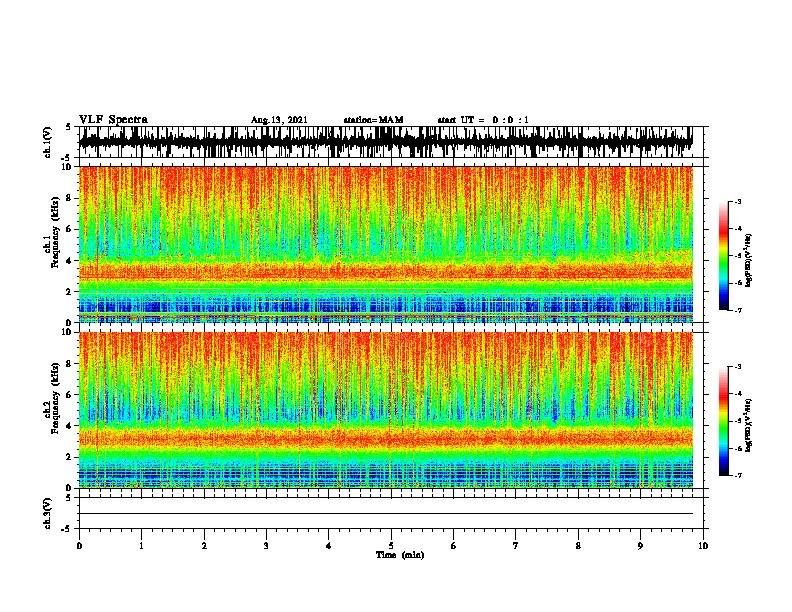Click tick label "7" on the Time axis
This screenshot has height=612, width=792.
pos(516,546)
